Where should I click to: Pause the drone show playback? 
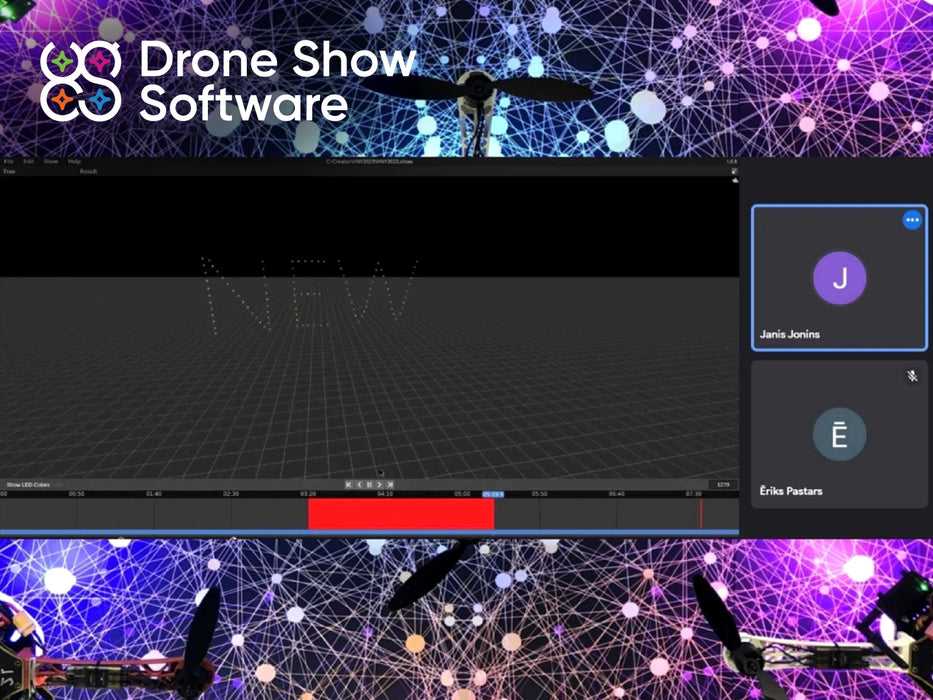pos(369,485)
